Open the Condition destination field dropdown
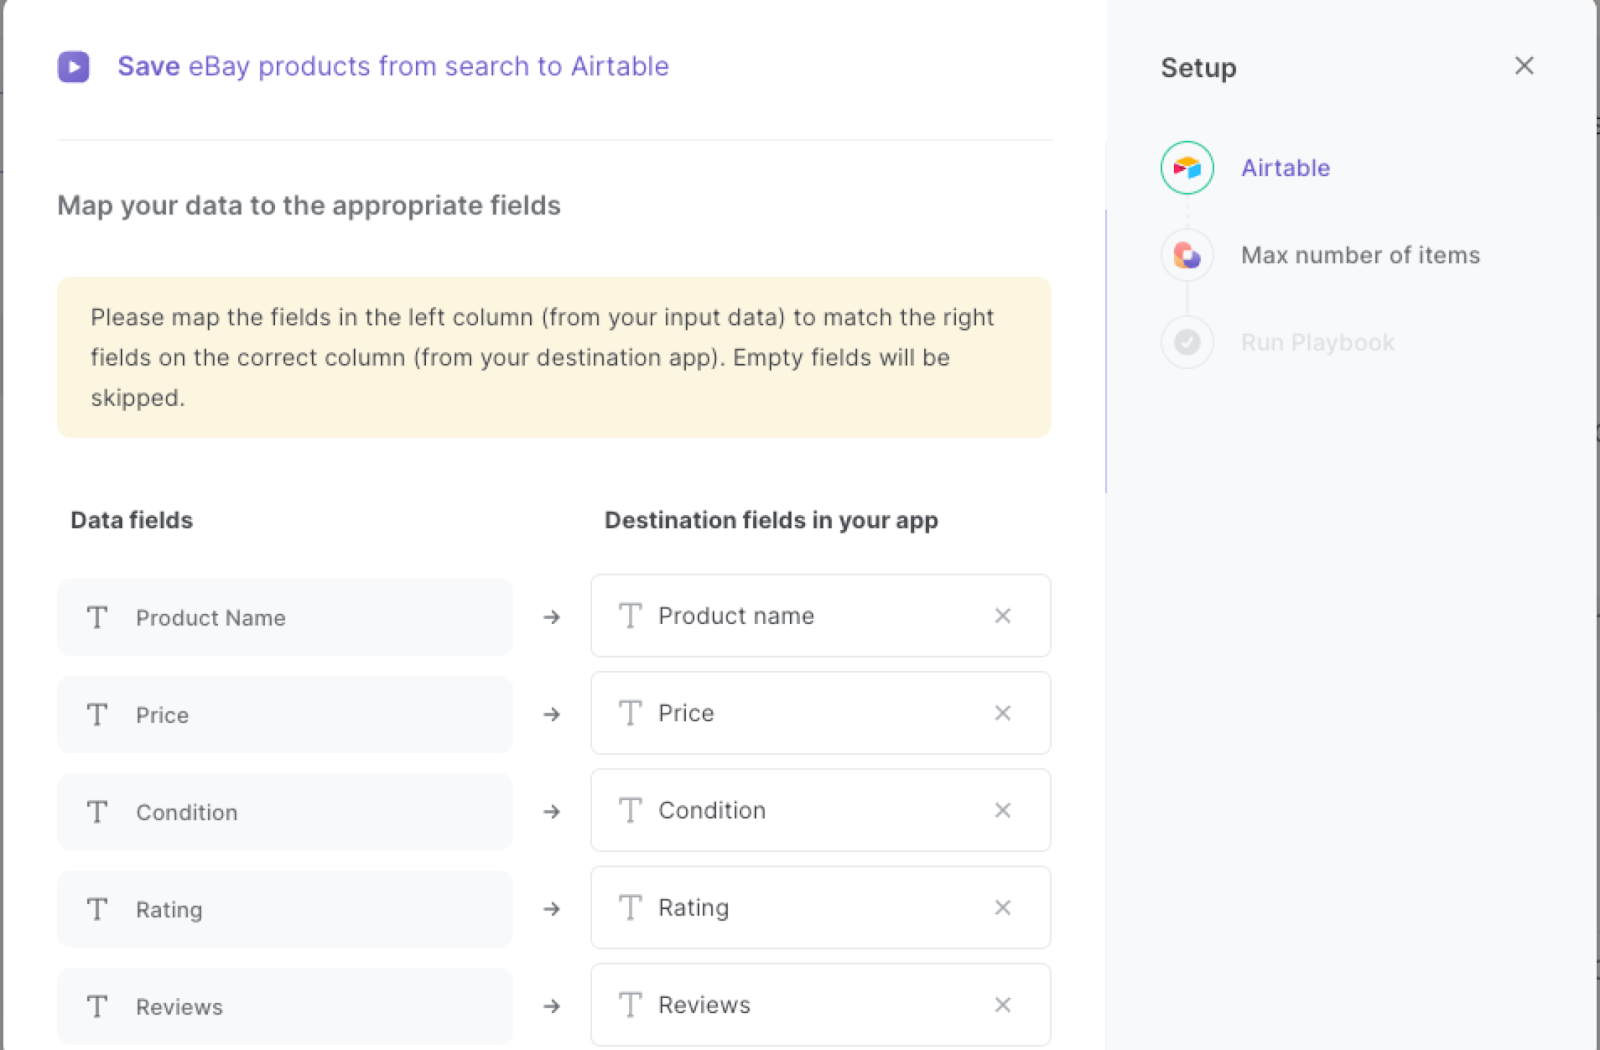The image size is (1600, 1050). coord(820,810)
